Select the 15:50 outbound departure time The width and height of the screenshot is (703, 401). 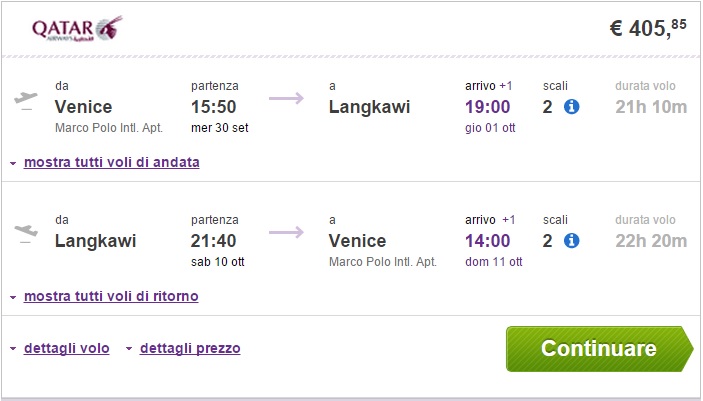[x=215, y=107]
